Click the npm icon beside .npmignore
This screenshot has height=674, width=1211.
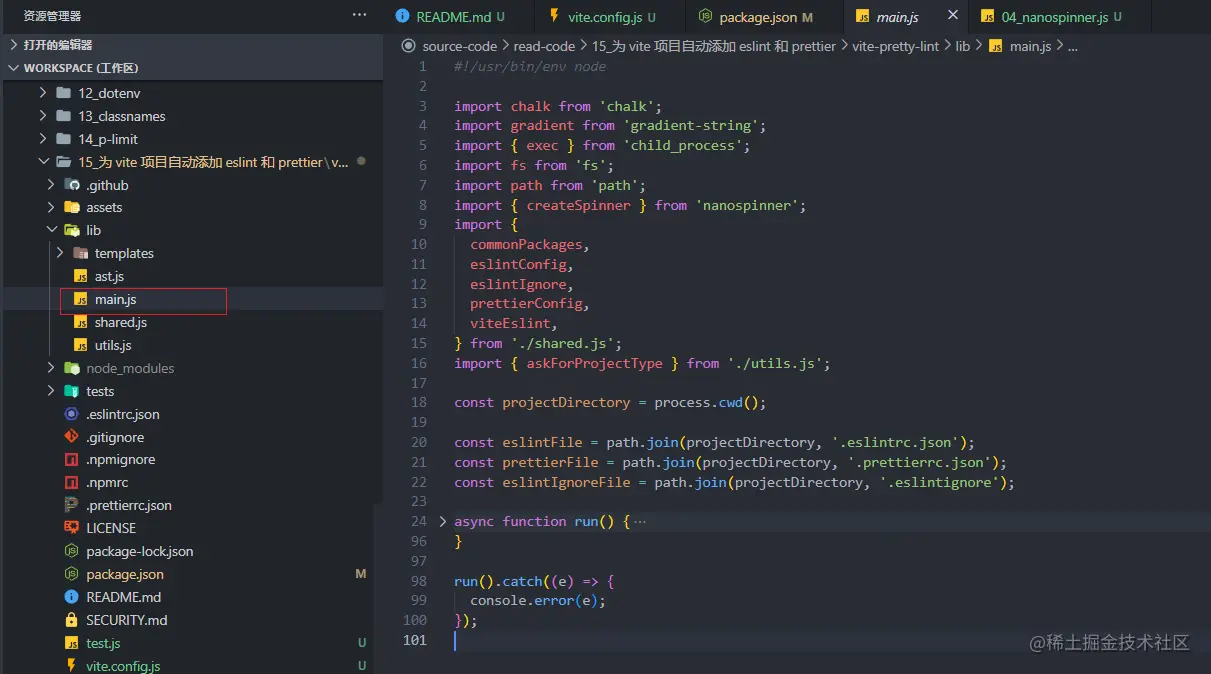tap(71, 460)
